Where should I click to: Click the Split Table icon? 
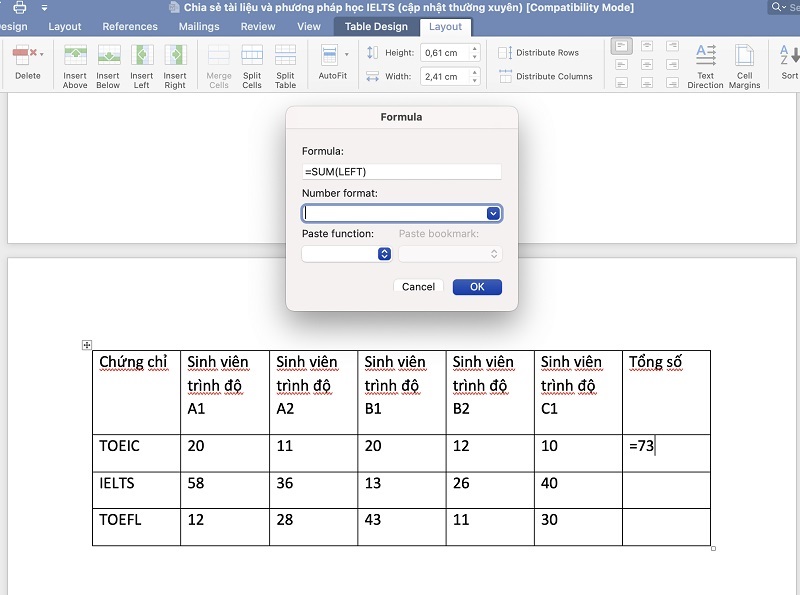286,56
